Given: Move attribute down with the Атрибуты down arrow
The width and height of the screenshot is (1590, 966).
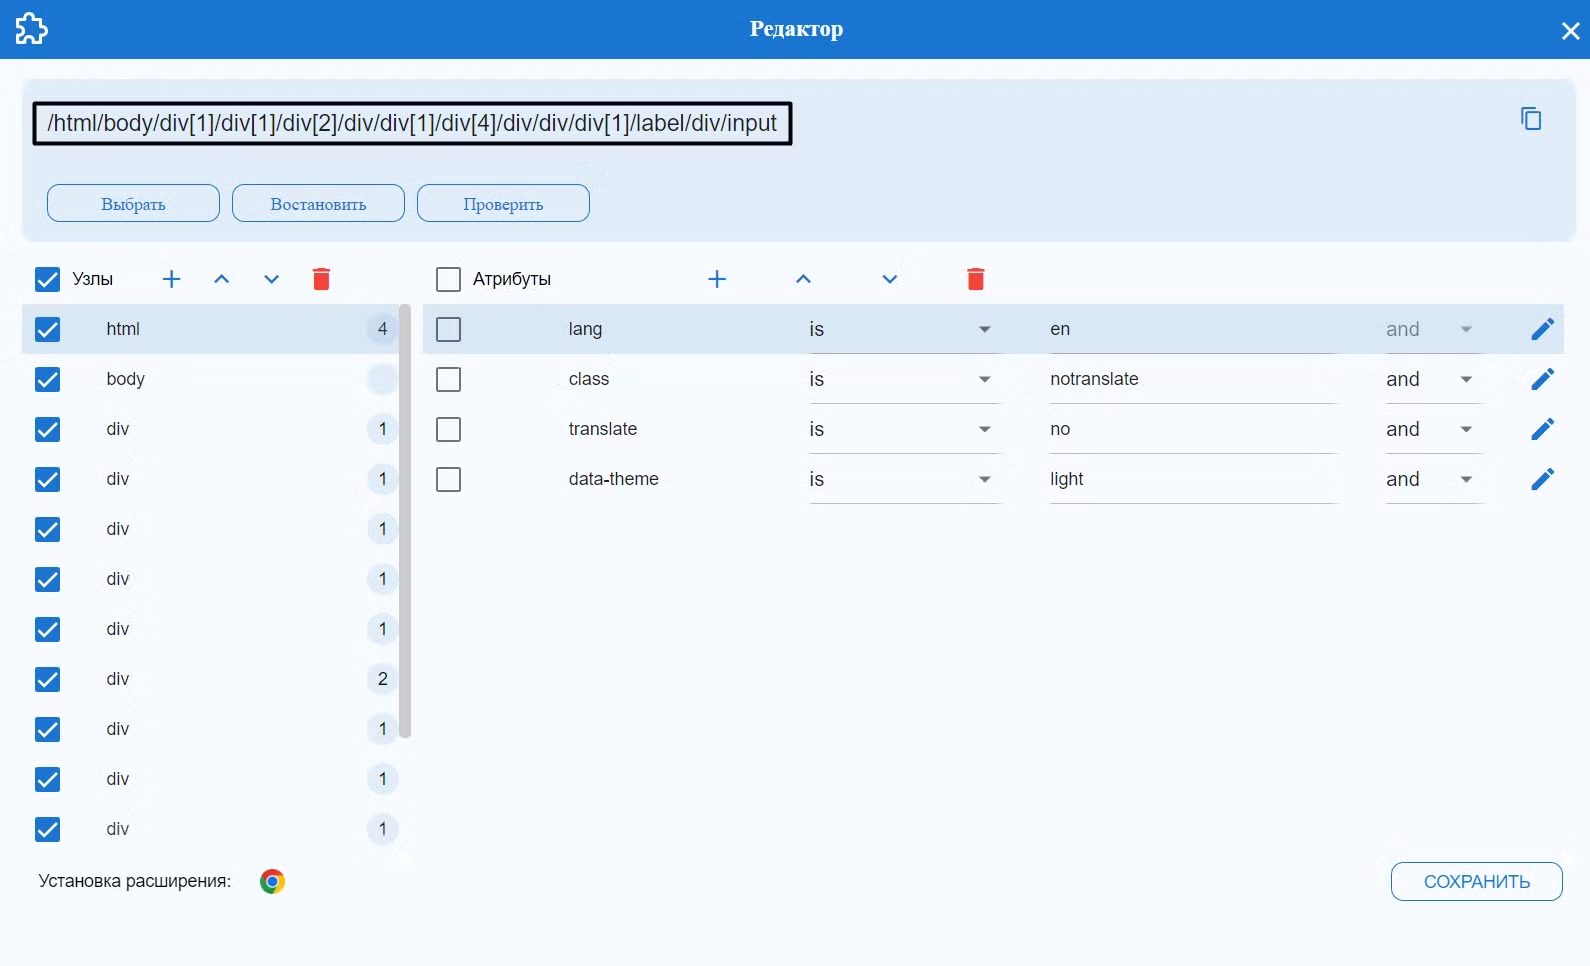Looking at the screenshot, I should pyautogui.click(x=890, y=279).
